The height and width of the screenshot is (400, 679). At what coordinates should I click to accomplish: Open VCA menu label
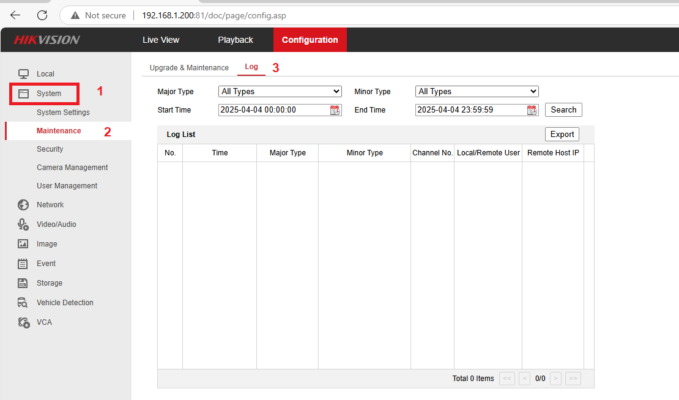(x=44, y=322)
